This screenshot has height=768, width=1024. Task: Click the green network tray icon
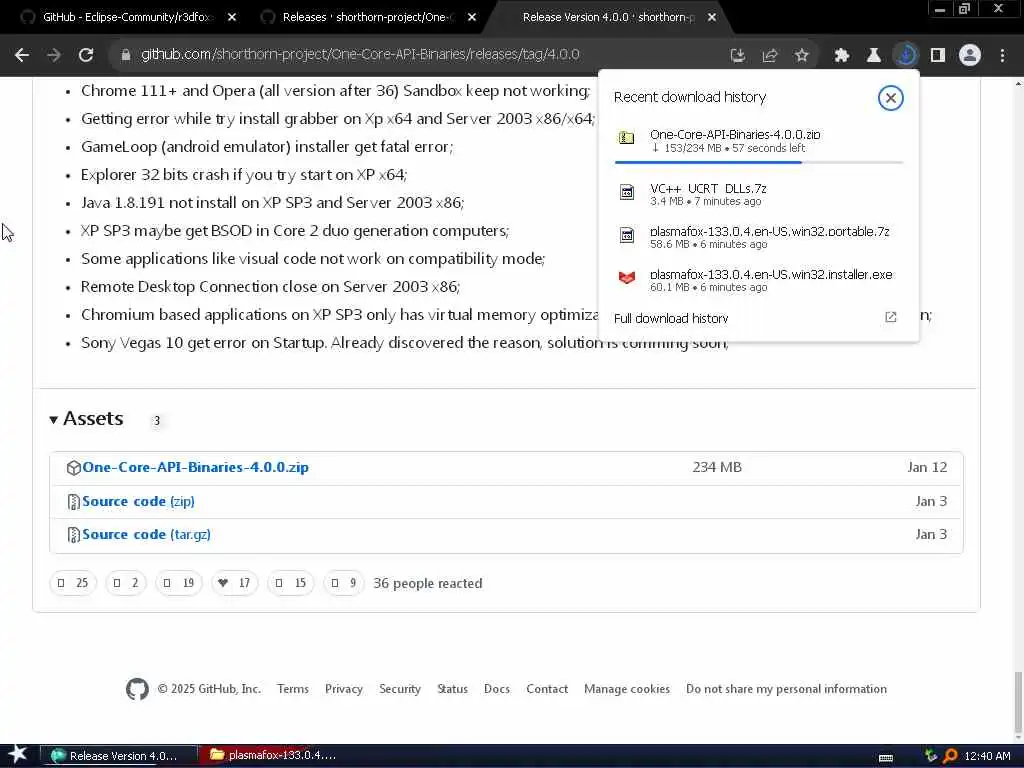[931, 756]
